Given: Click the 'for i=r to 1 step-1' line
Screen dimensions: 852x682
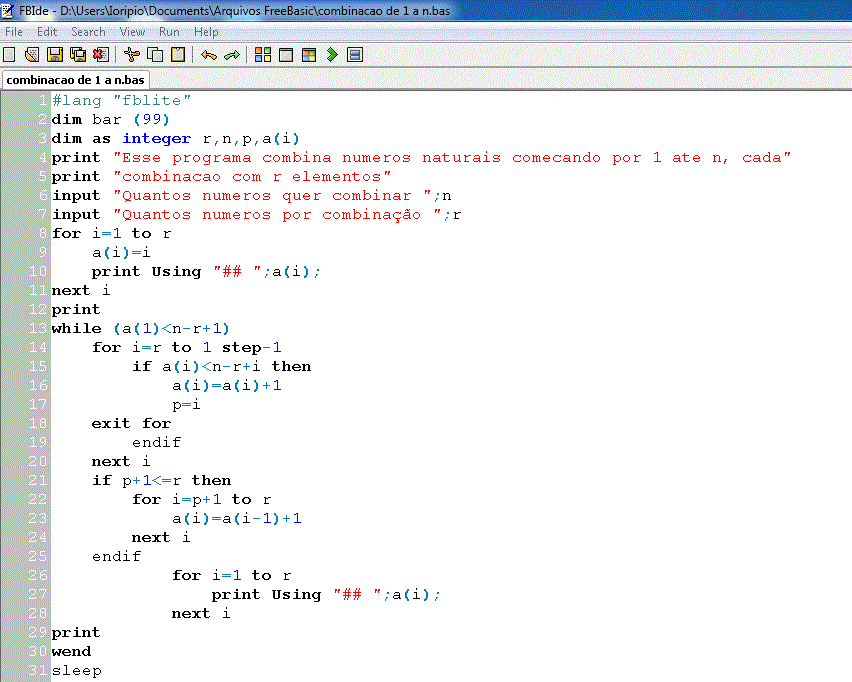Looking at the screenshot, I should click(x=186, y=348).
